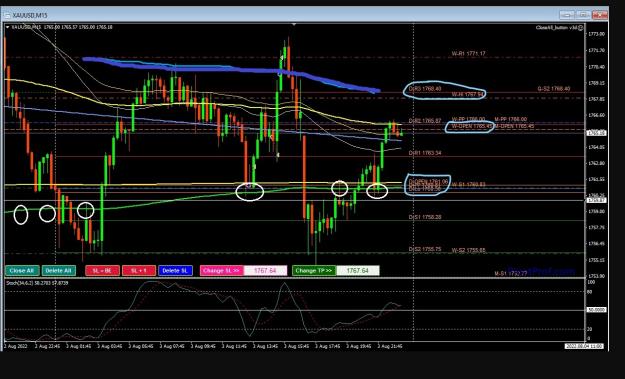Select the W-OPEN 1765.45 level label
This screenshot has width=625, height=379.
pos(472,126)
